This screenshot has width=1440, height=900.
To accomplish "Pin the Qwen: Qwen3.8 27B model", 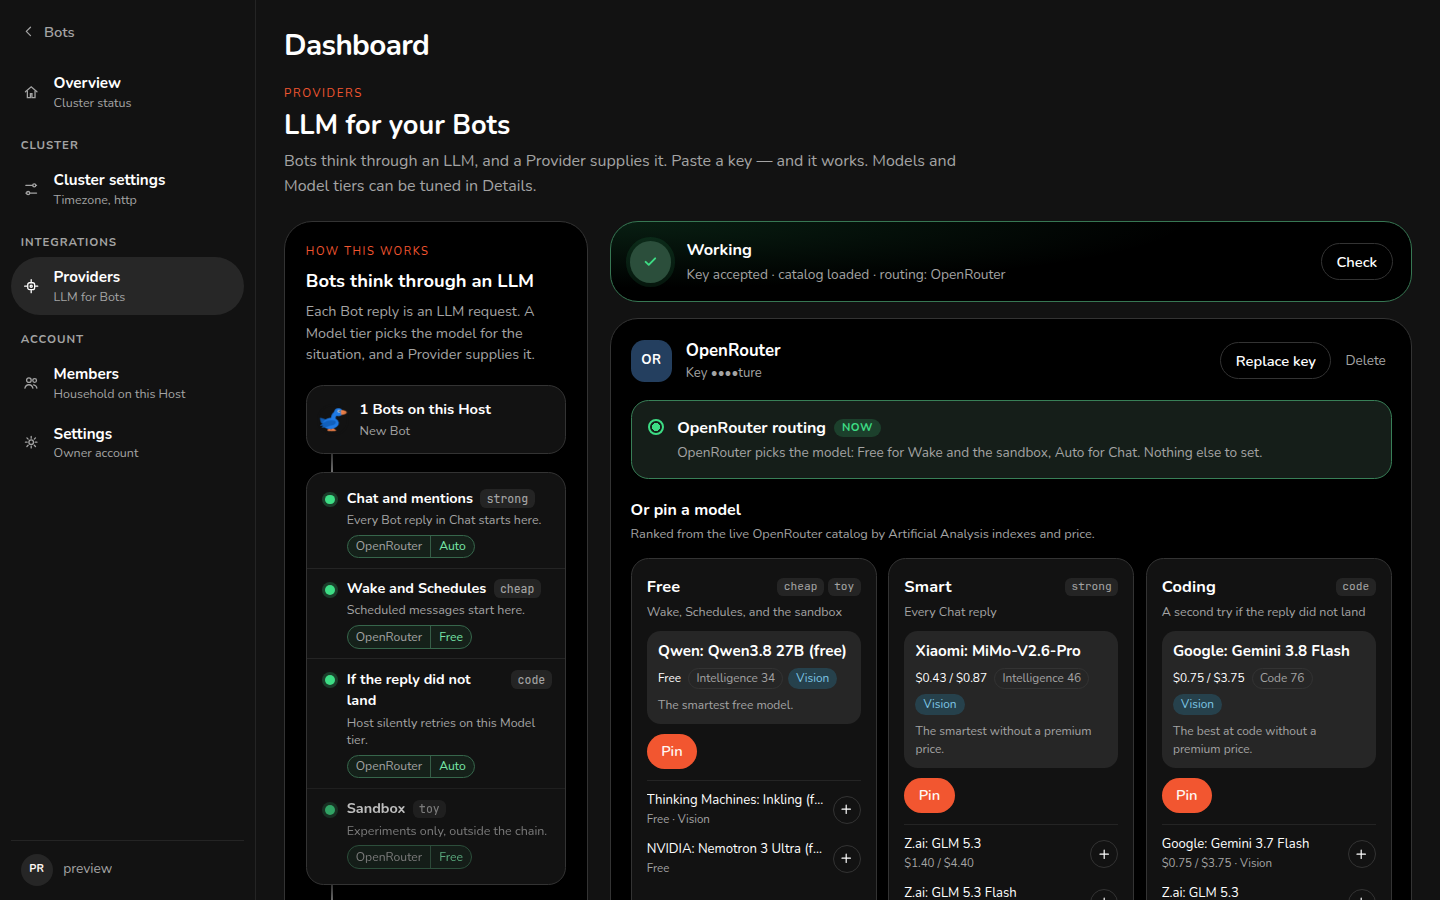I will (x=672, y=751).
